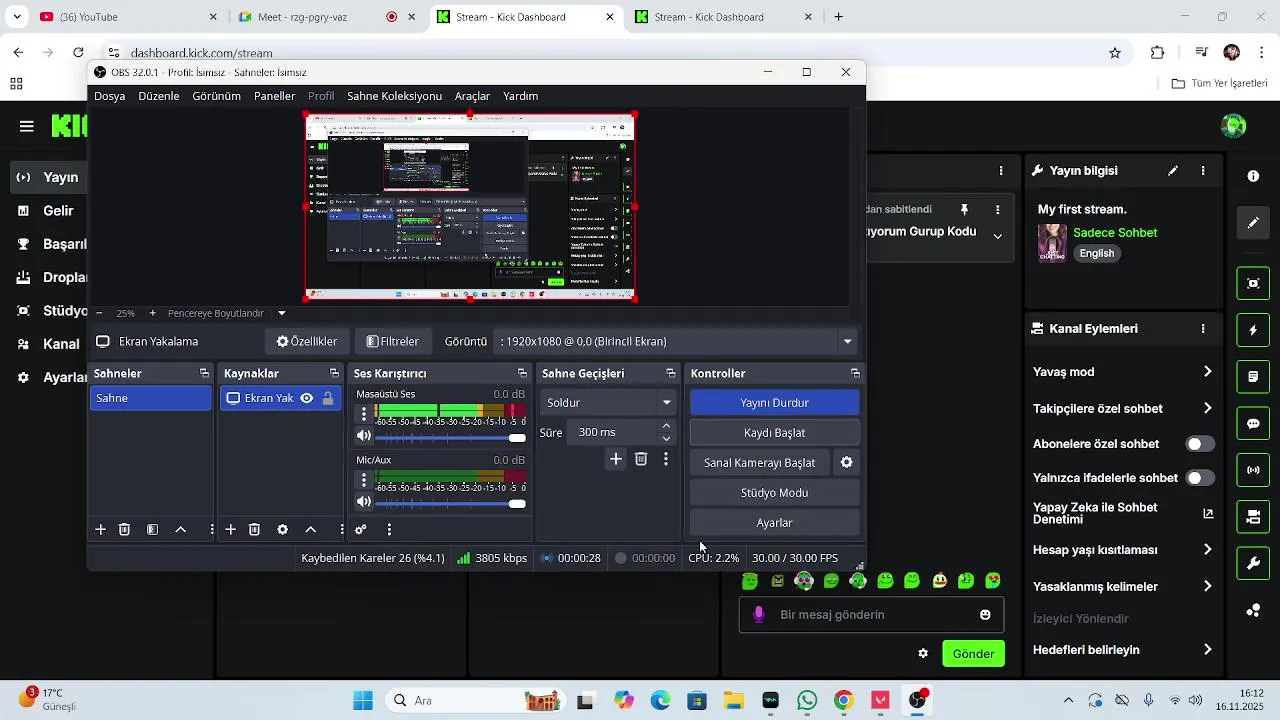Image resolution: width=1280 pixels, height=720 pixels.
Task: Adjust Masaüstü Ses volume slider
Action: pyautogui.click(x=451, y=437)
